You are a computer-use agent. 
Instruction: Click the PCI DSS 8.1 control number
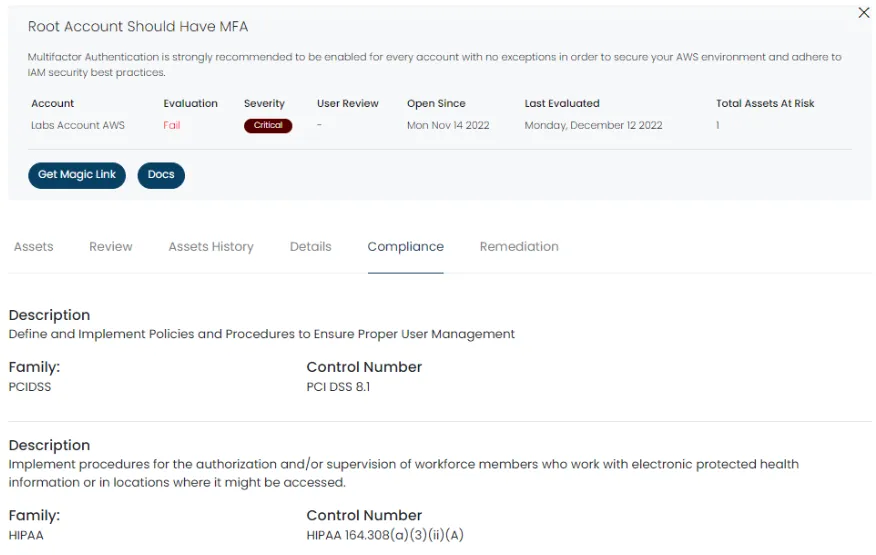coord(338,387)
